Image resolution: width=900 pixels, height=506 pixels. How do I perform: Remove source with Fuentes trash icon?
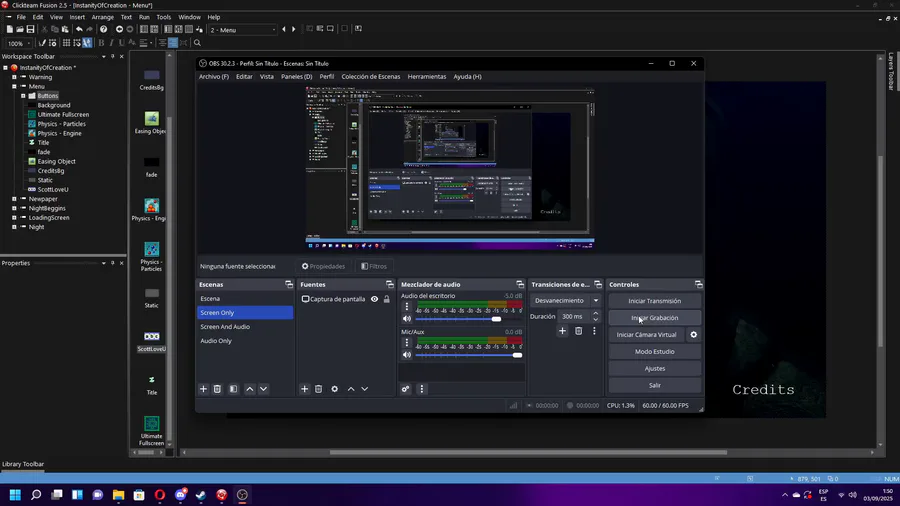[319, 389]
